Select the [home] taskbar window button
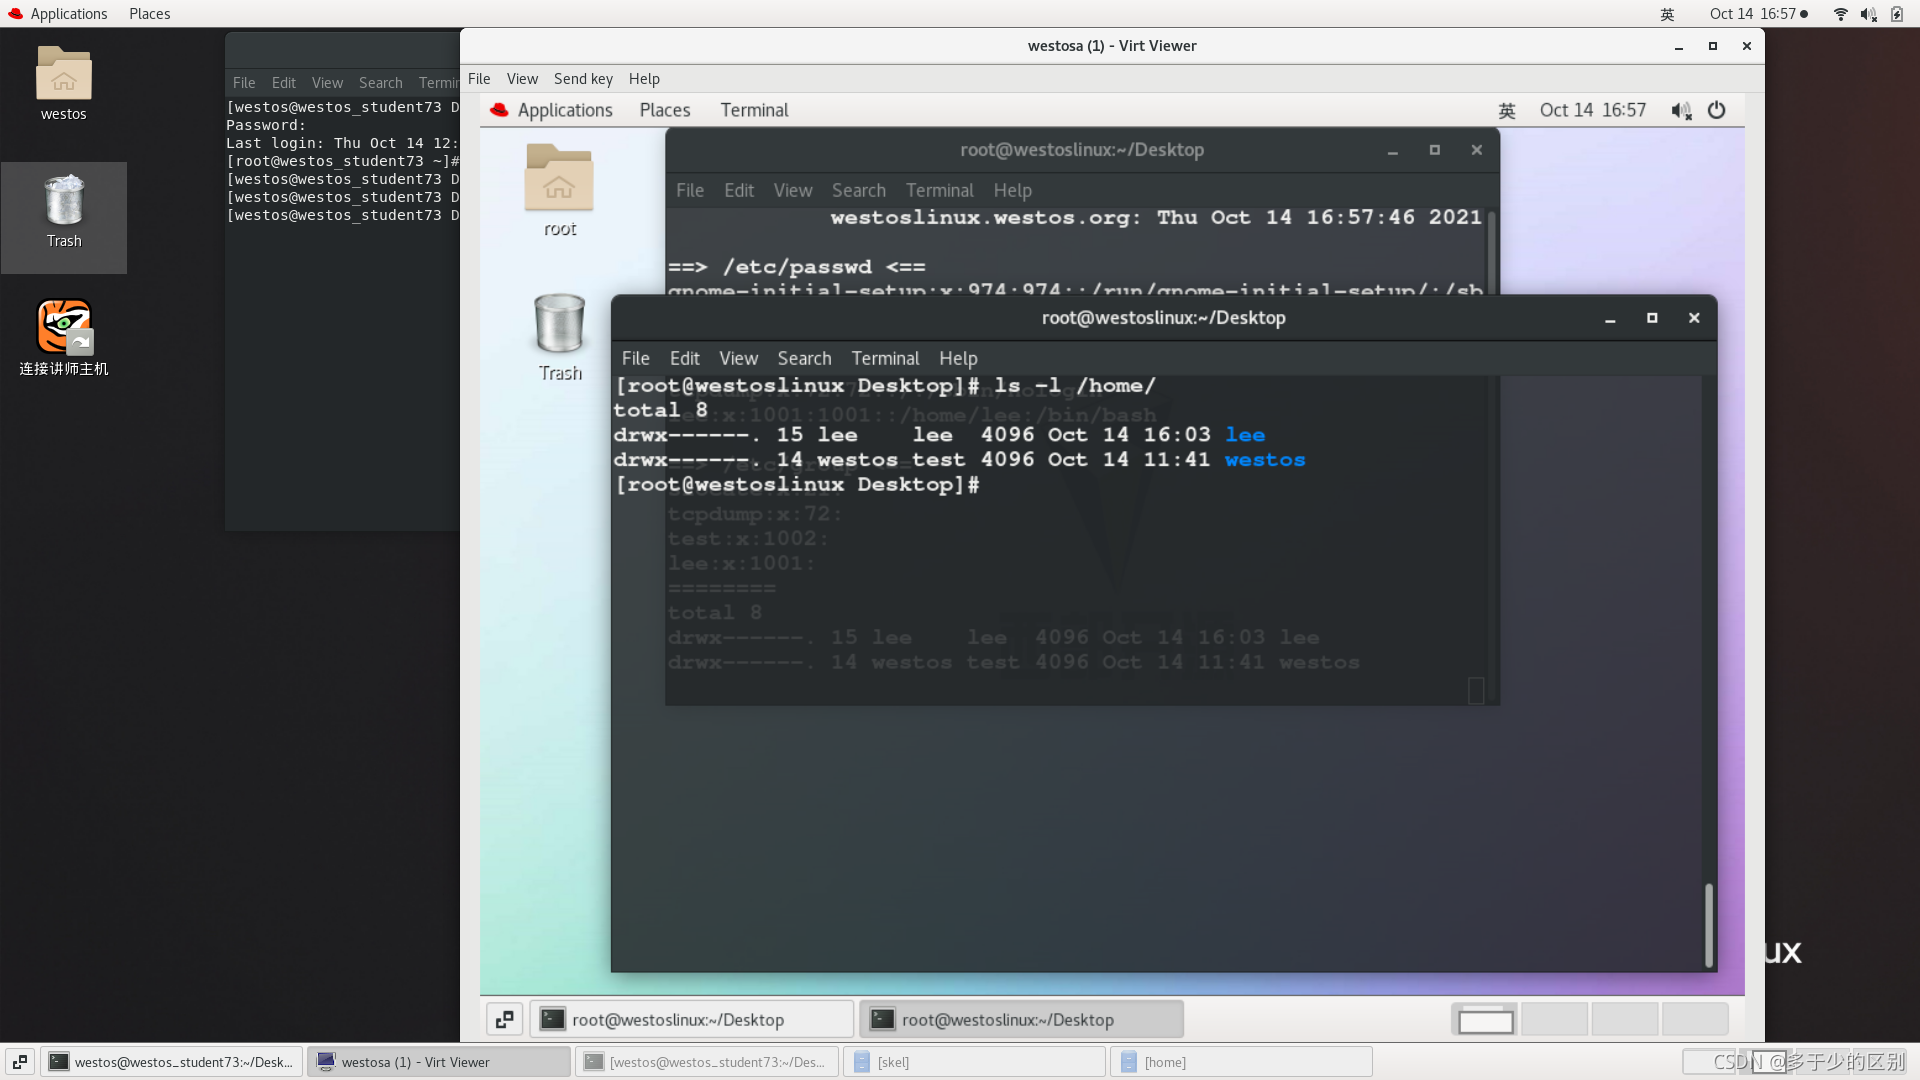The image size is (1920, 1080). pyautogui.click(x=1240, y=1062)
